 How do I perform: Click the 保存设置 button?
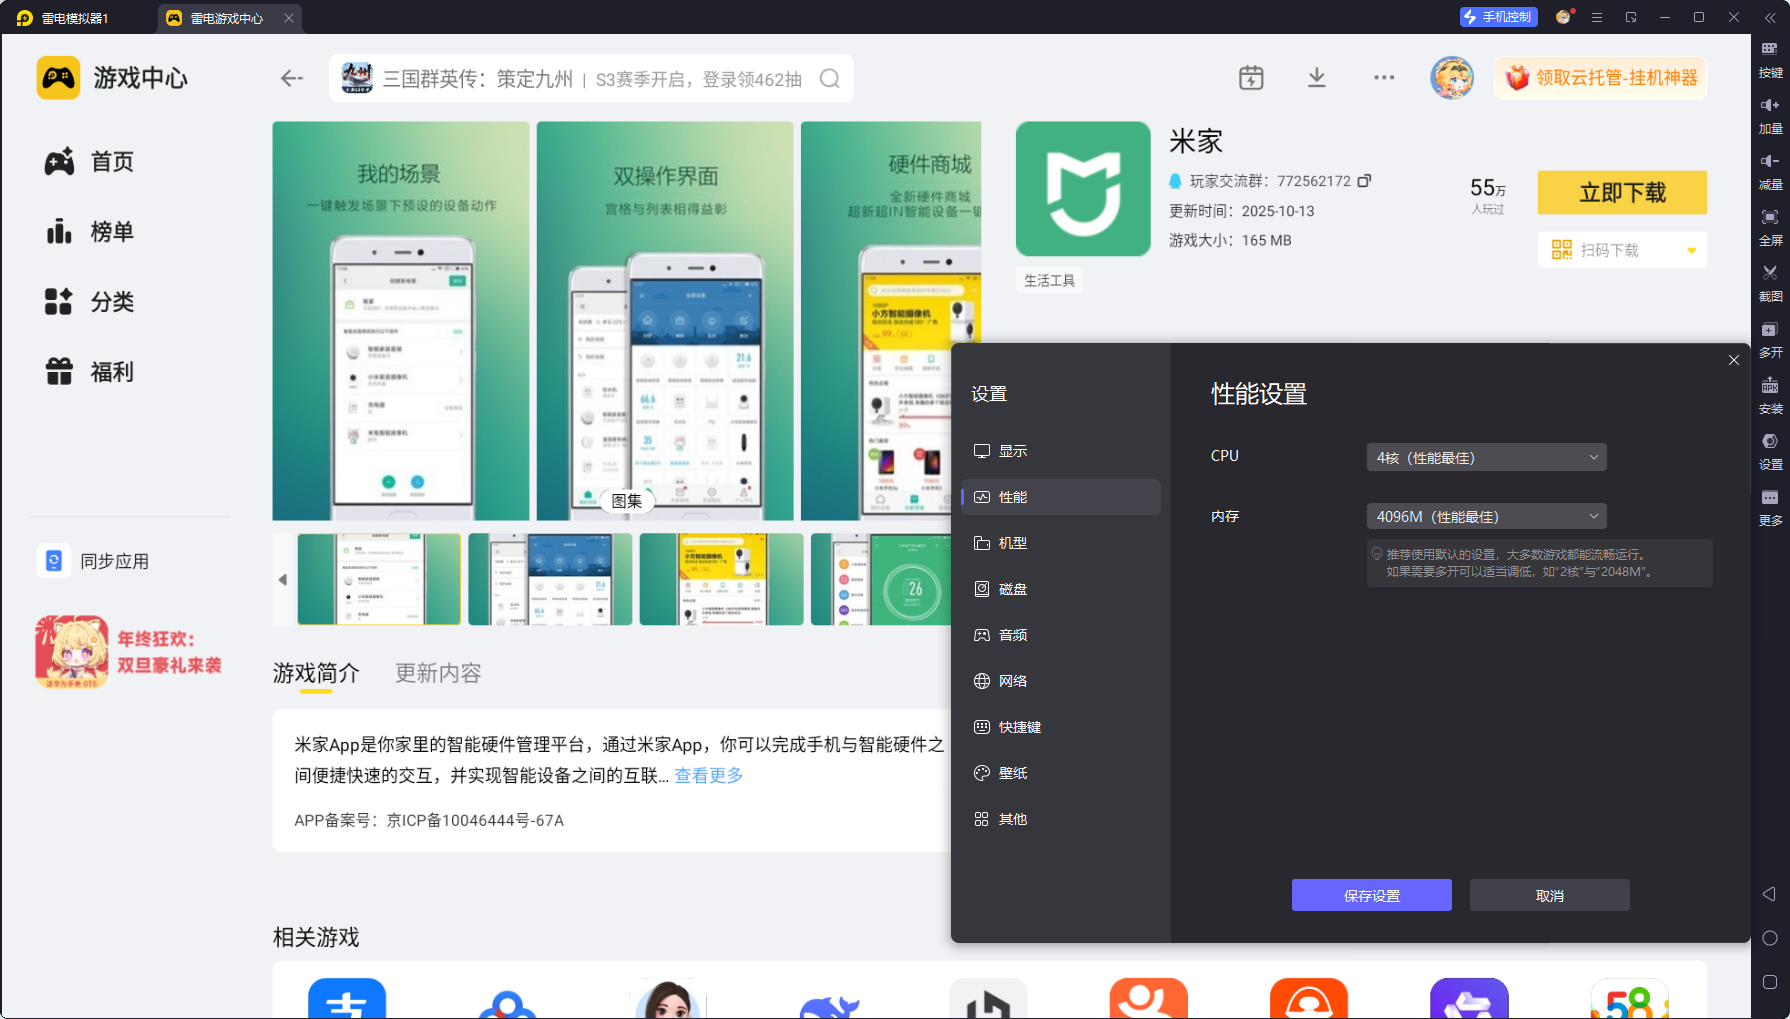pos(1371,895)
